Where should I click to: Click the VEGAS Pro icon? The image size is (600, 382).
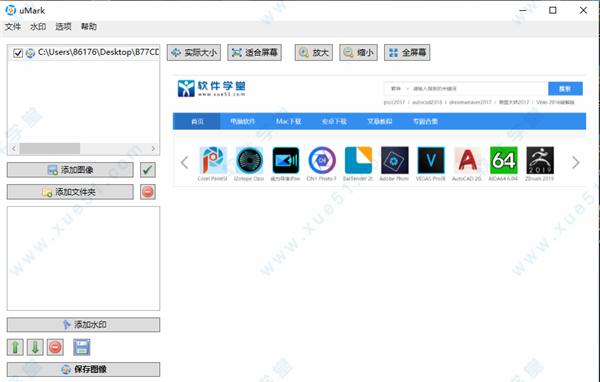click(x=431, y=160)
